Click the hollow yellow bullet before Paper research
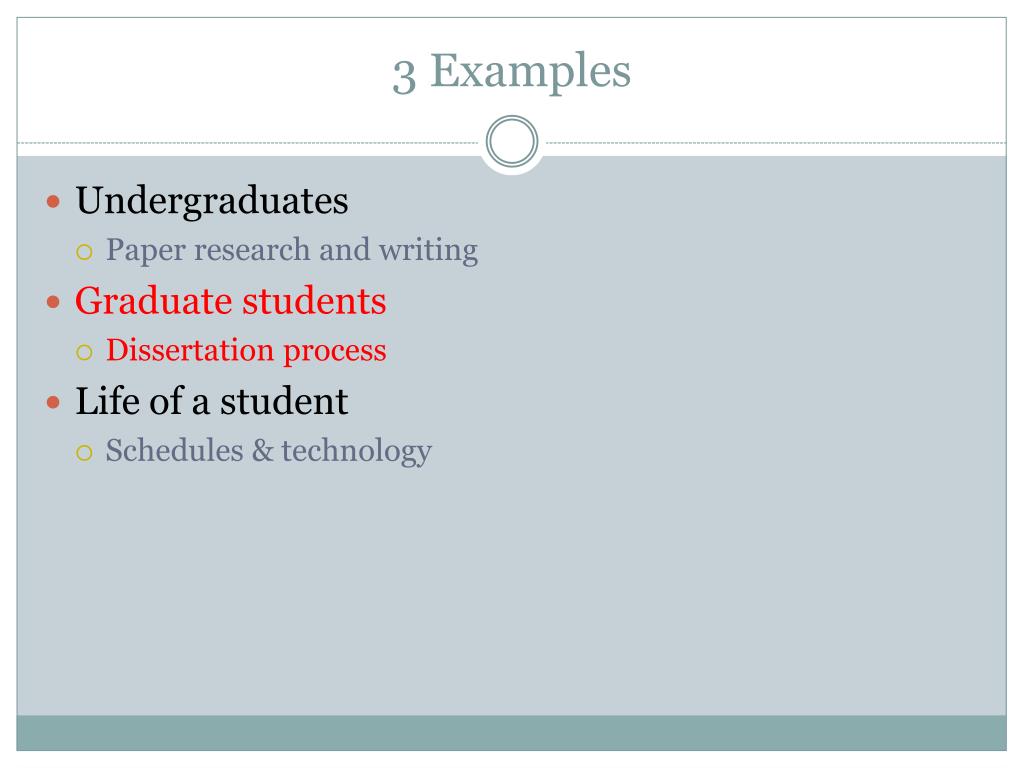 pos(84,252)
